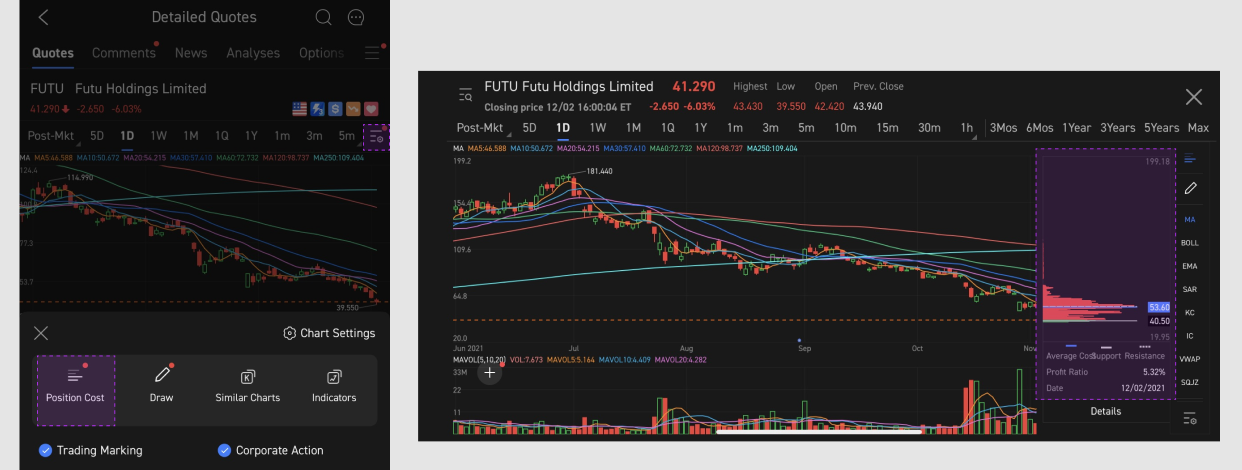Viewport: 1242px width, 470px height.
Task: Open Similar Charts
Action: pos(247,387)
